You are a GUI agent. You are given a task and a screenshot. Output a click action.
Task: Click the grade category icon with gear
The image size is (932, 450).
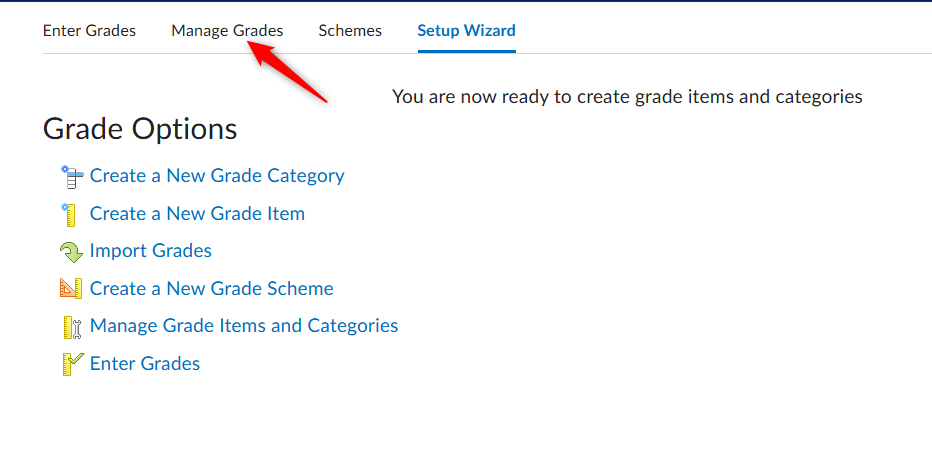pos(72,177)
